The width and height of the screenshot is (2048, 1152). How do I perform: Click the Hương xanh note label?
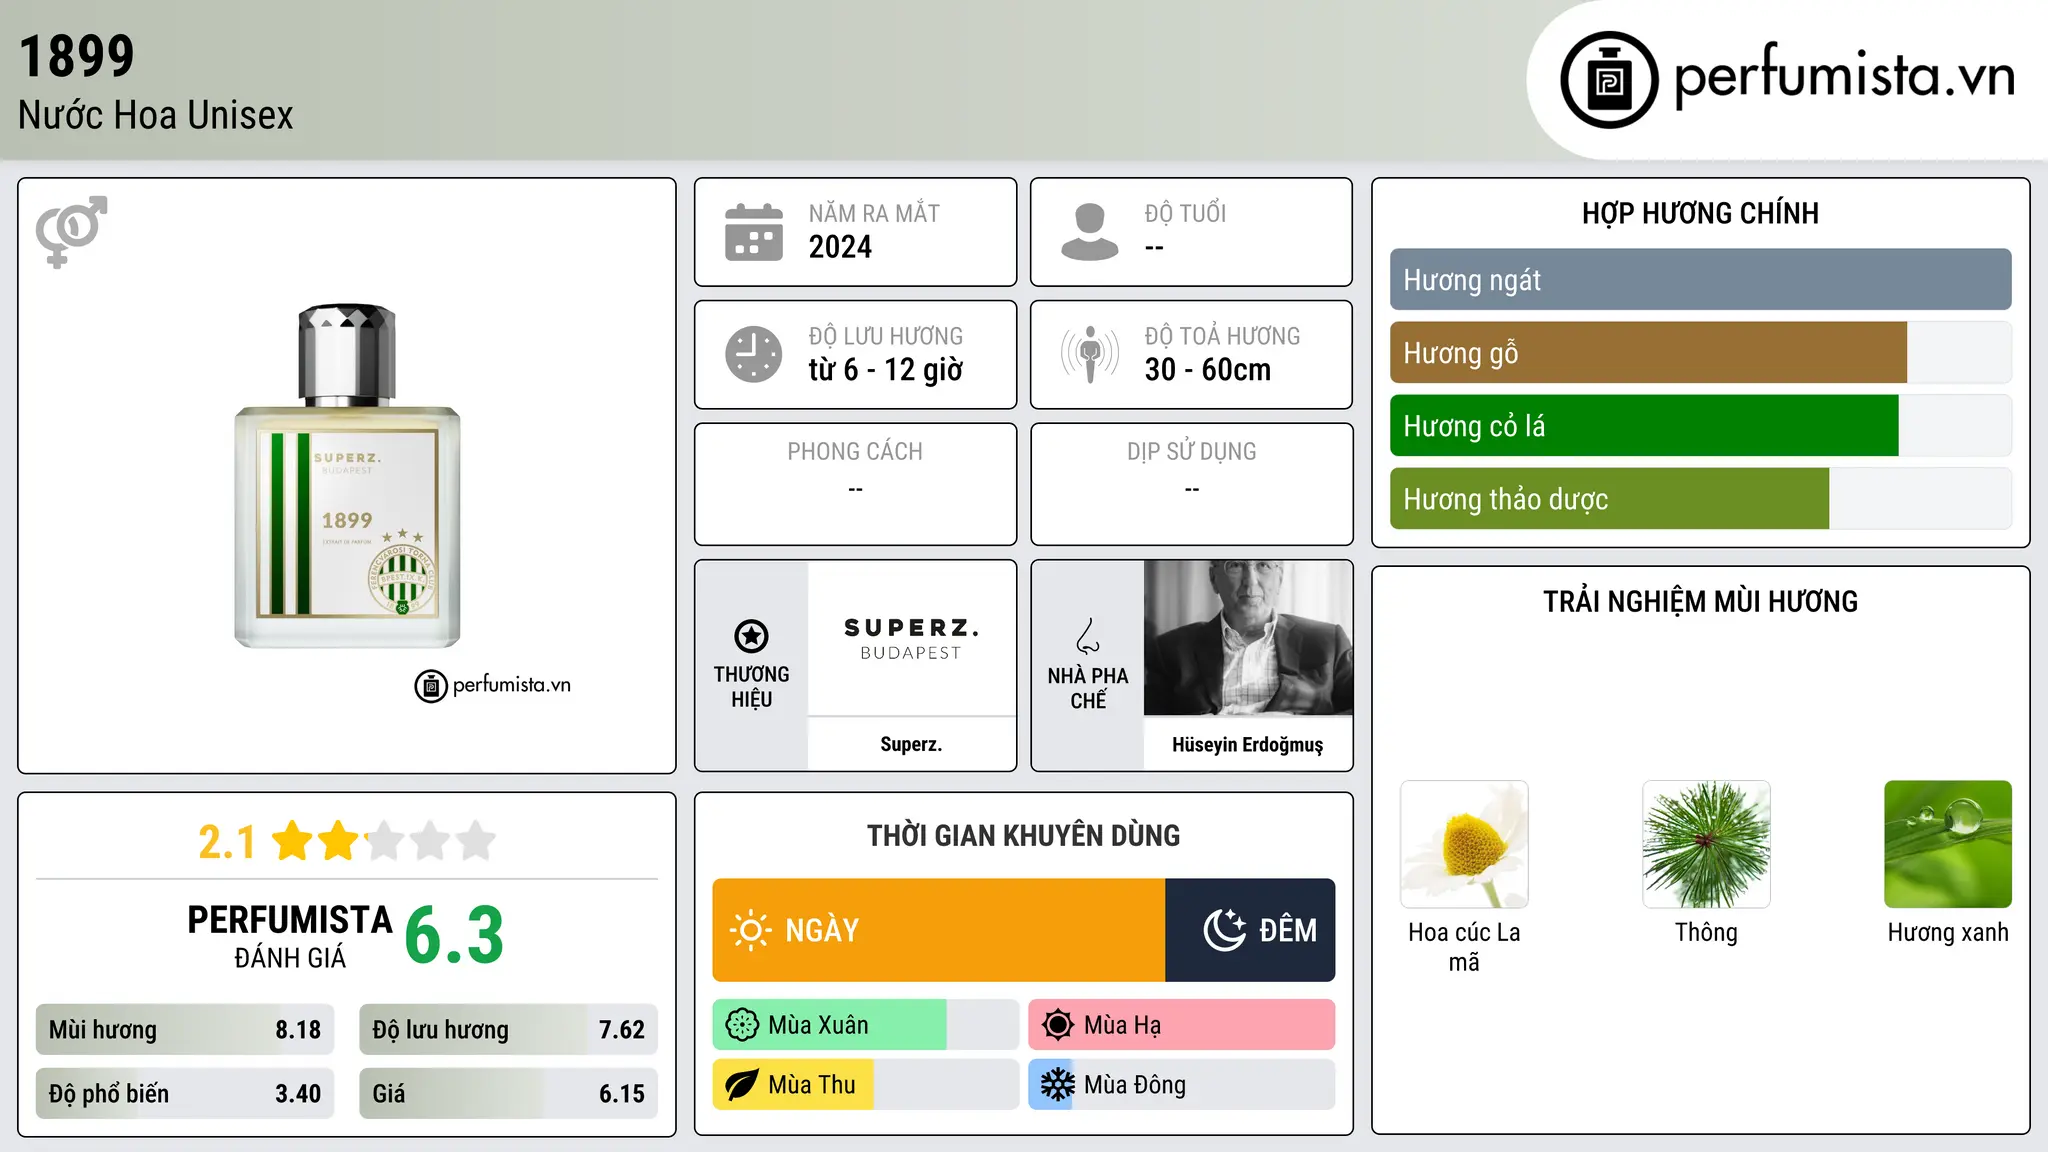click(1948, 932)
